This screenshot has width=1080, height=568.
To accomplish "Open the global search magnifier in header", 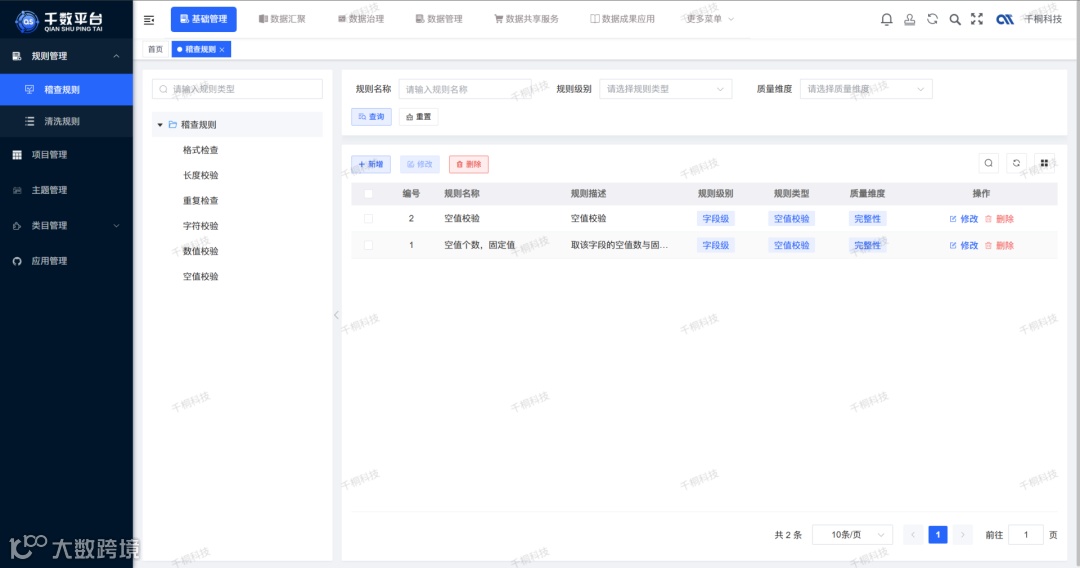I will (x=955, y=19).
